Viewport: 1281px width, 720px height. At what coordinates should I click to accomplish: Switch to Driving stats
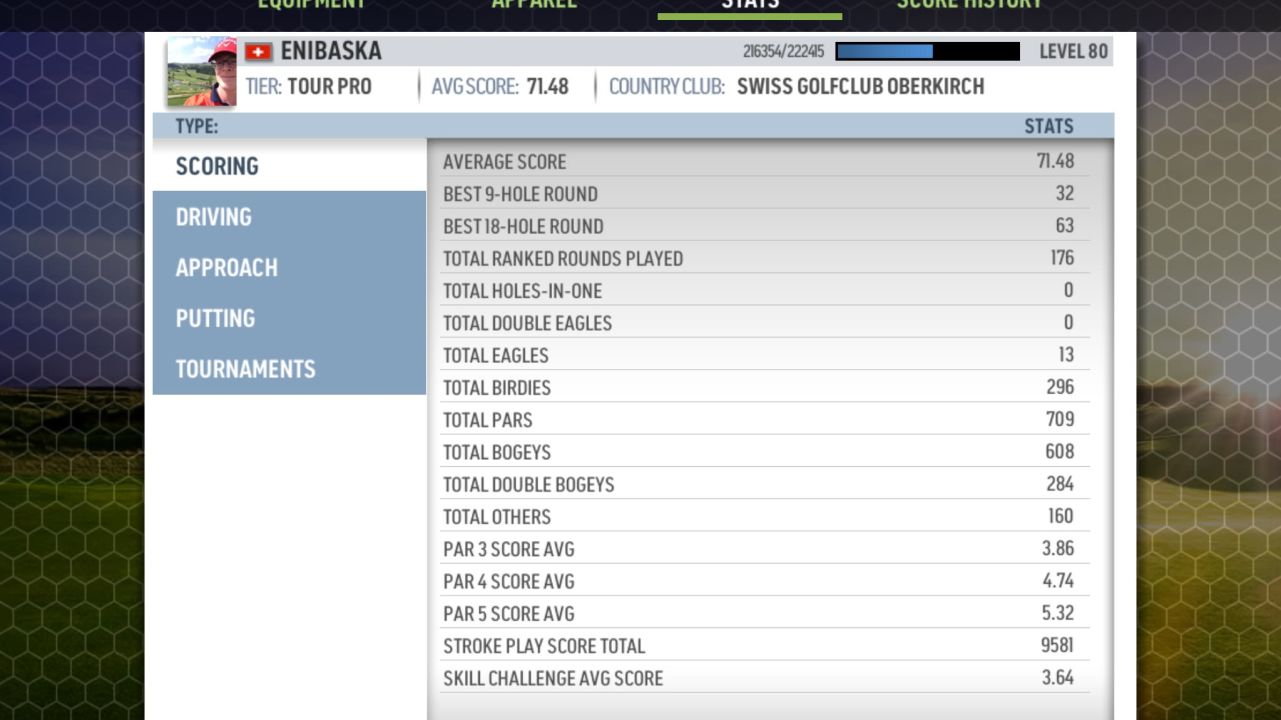289,217
